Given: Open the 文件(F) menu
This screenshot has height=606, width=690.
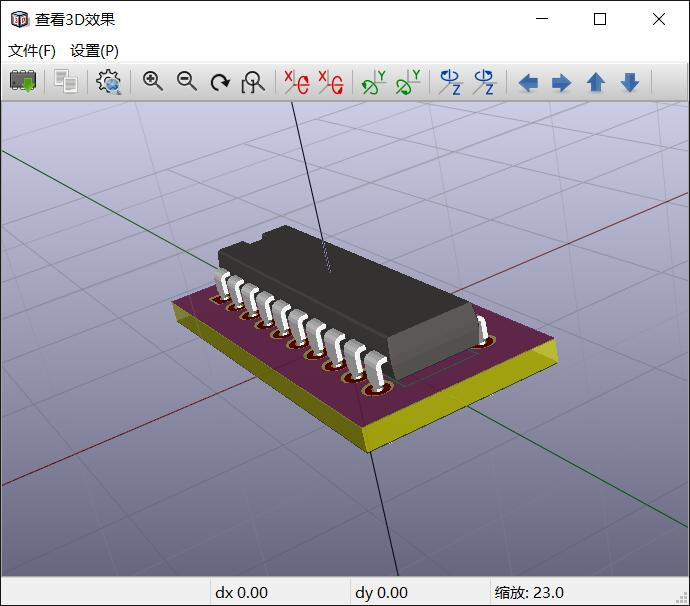Looking at the screenshot, I should (32, 51).
